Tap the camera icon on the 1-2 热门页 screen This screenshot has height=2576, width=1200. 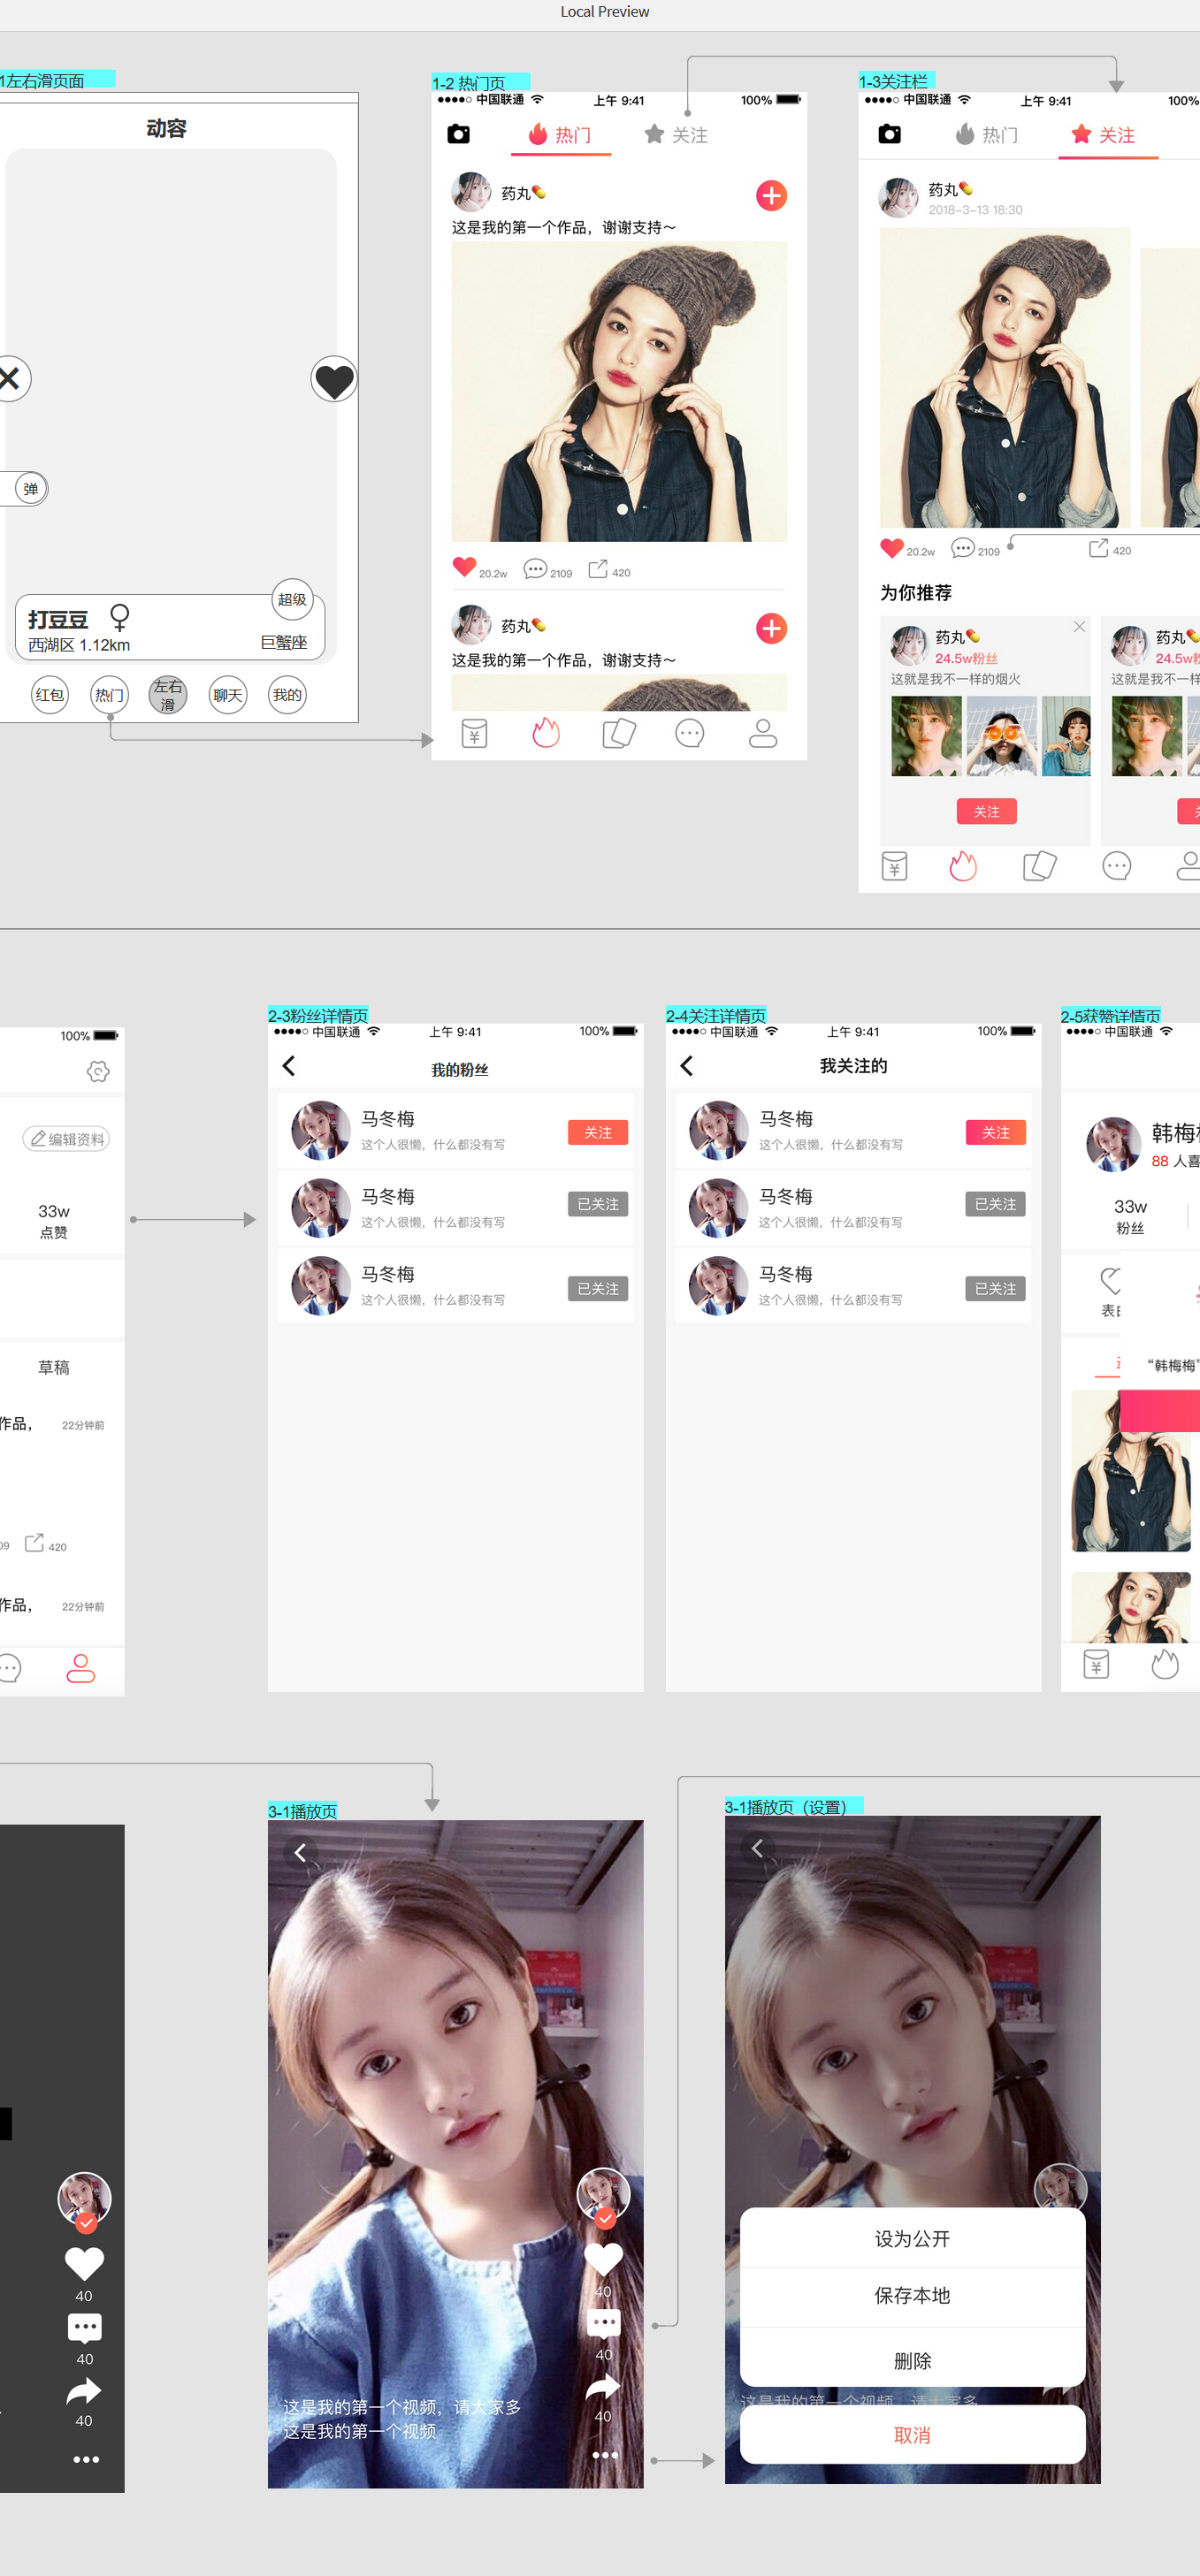pyautogui.click(x=458, y=134)
